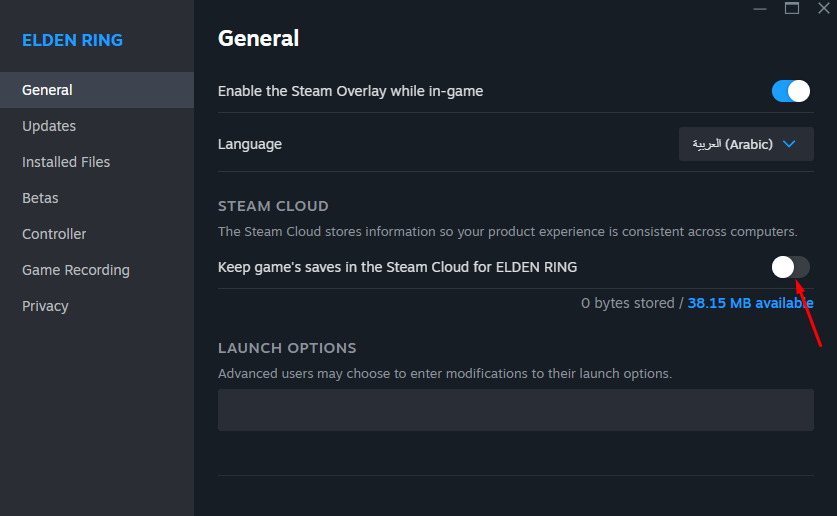Screen dimensions: 837x516
Task: Click the ELDEN RING title in sidebar
Action: tap(73, 41)
